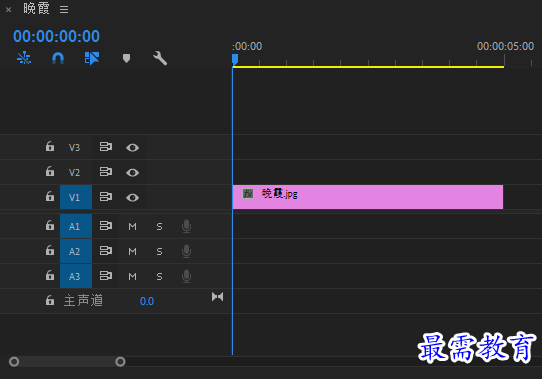Enable voice-over record on A2
The width and height of the screenshot is (542, 379).
[186, 251]
